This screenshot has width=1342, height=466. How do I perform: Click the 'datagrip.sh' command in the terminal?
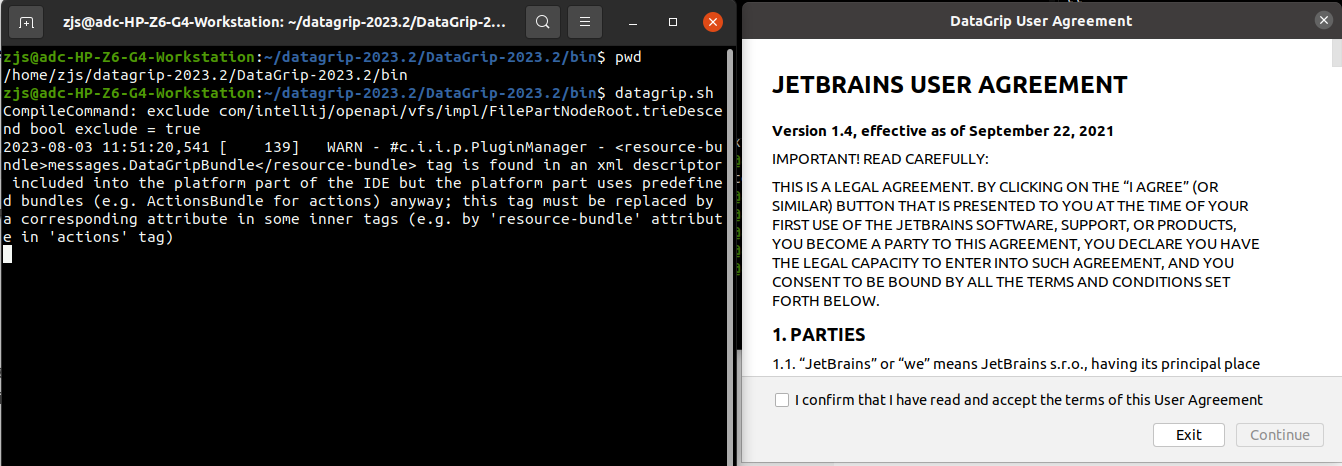665,92
